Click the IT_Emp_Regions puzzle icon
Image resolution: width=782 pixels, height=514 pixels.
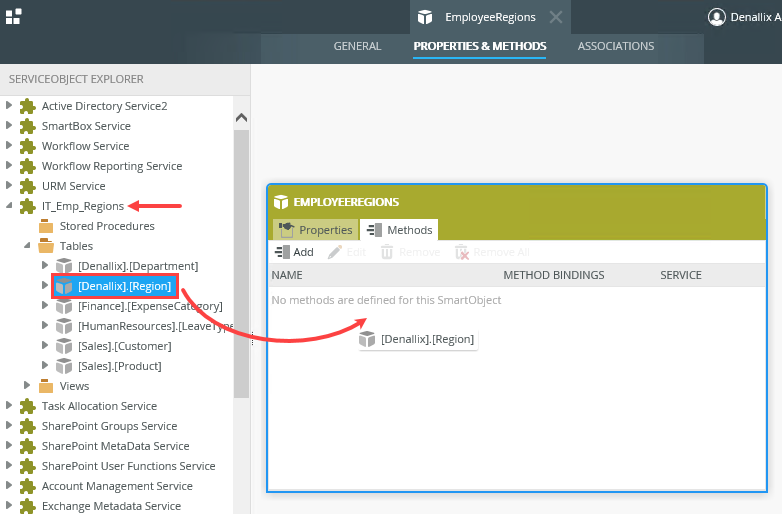27,206
